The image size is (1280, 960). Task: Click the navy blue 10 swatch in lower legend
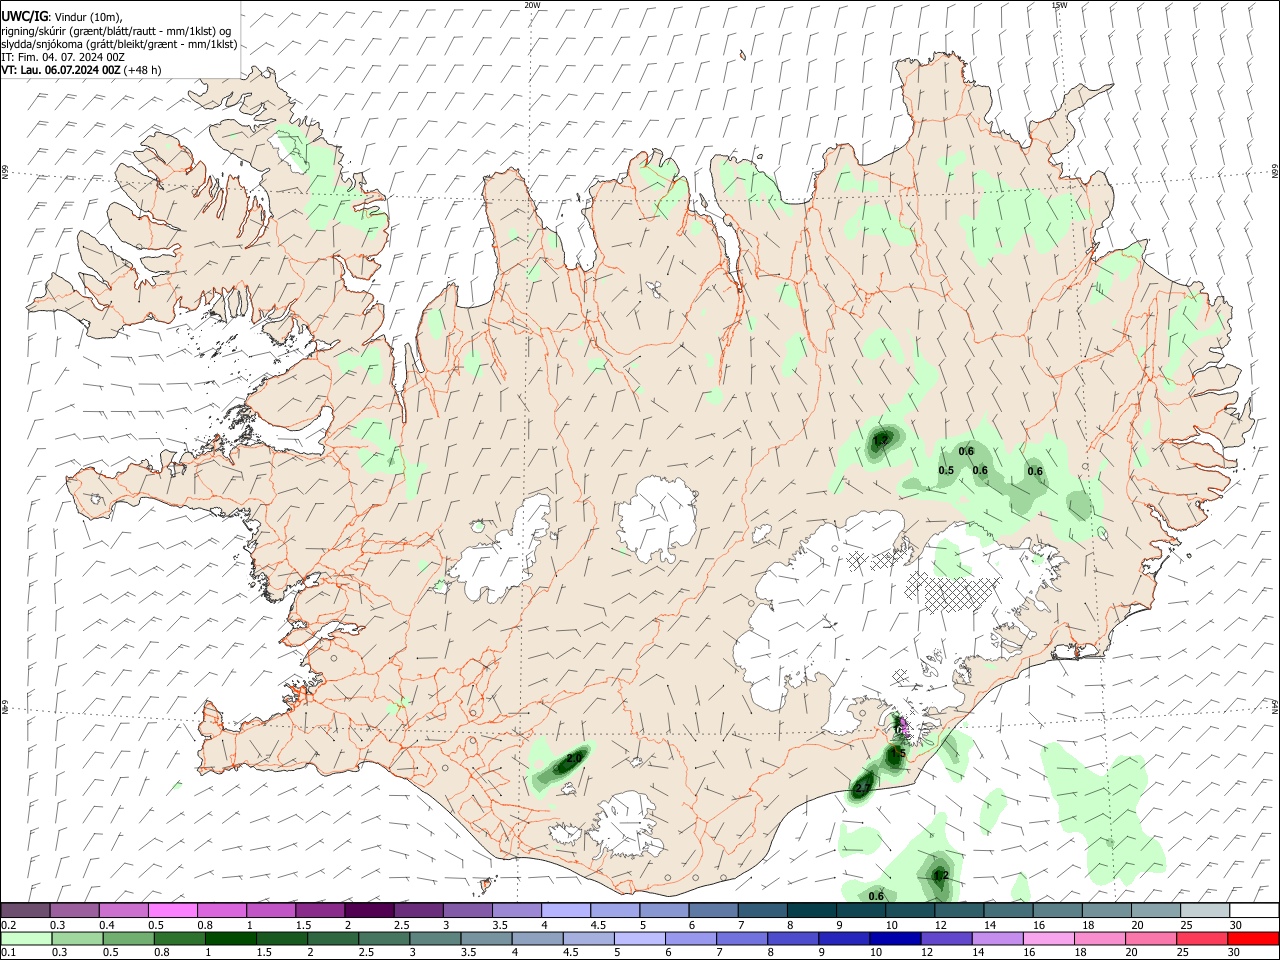pos(894,939)
